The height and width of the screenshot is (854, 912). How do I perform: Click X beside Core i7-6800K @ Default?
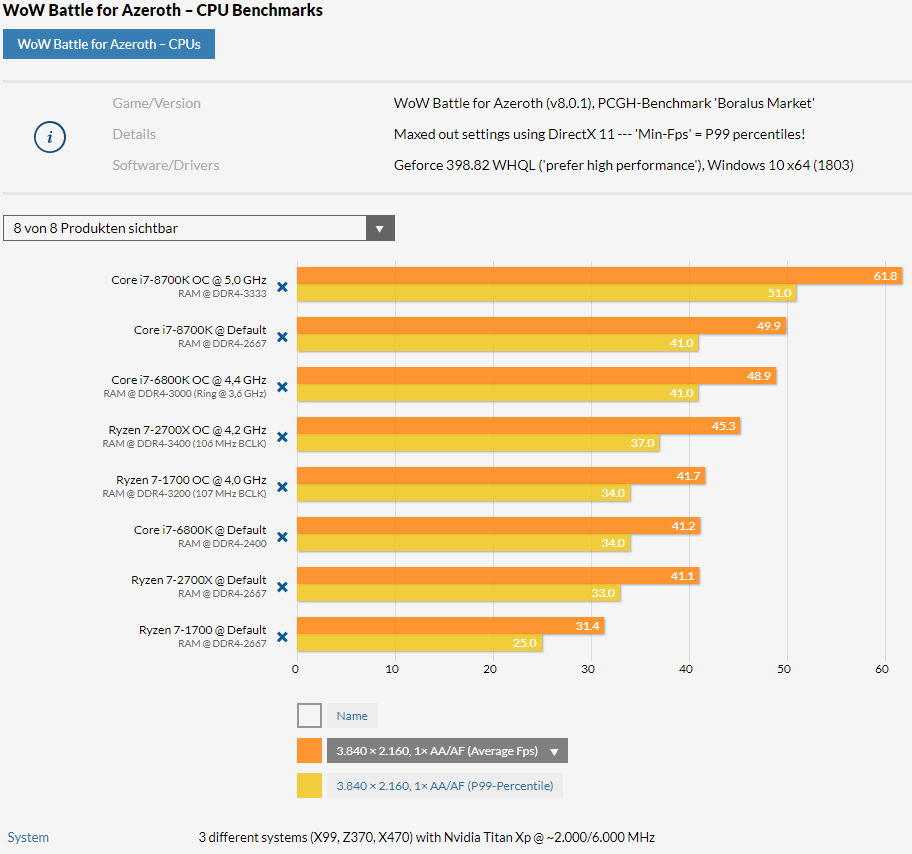click(282, 537)
